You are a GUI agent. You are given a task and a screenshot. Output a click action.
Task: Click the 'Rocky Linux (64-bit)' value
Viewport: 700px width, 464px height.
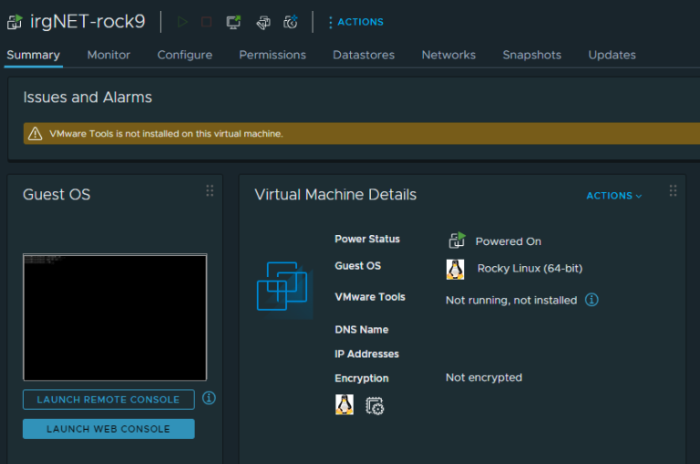pyautogui.click(x=530, y=268)
